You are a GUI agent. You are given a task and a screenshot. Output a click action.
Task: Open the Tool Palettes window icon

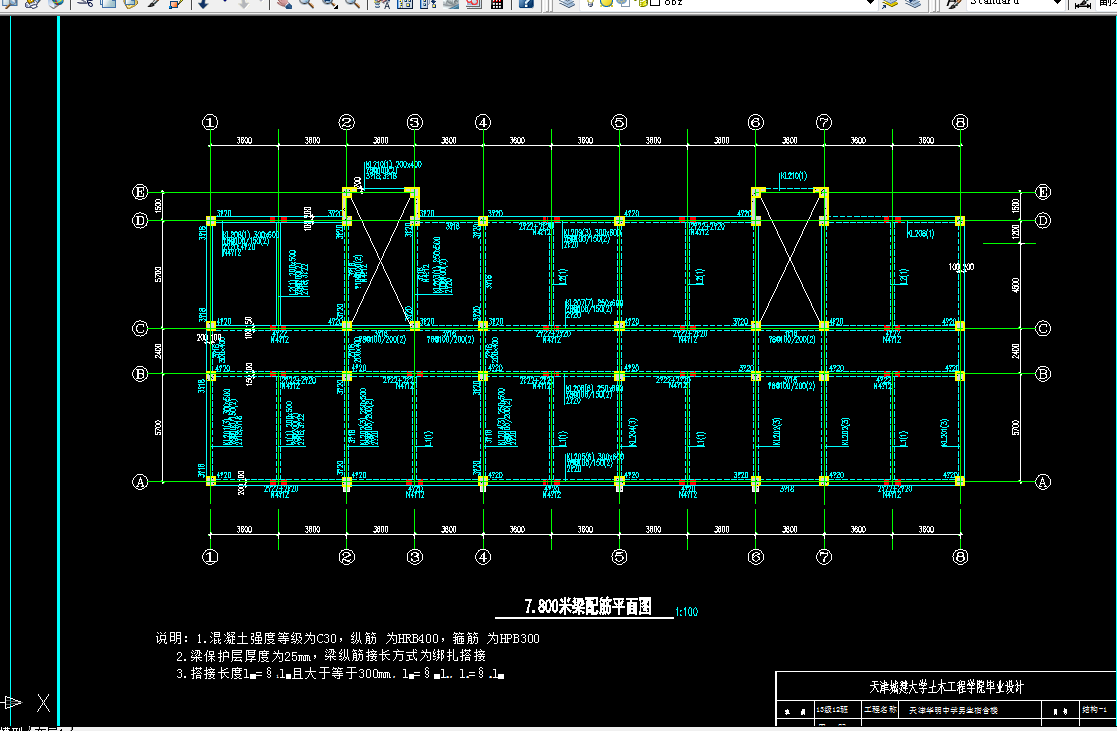coord(428,4)
